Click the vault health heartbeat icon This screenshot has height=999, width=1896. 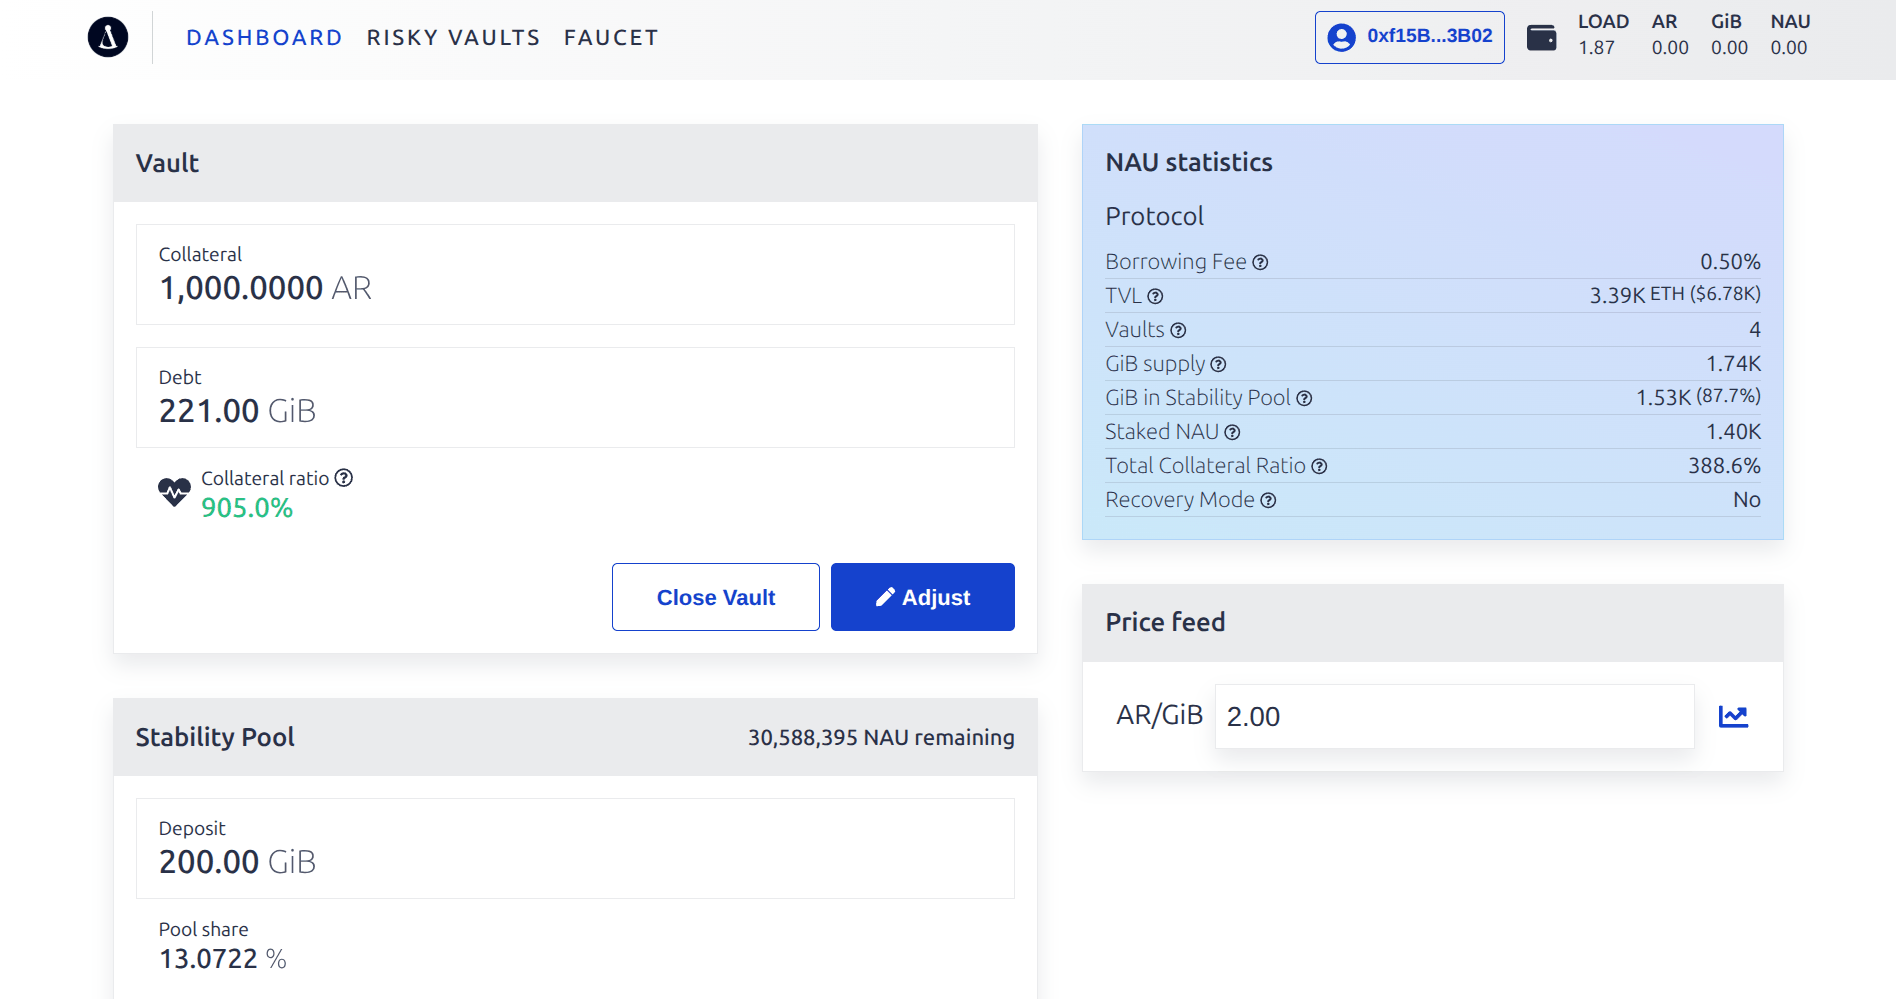[x=174, y=492]
